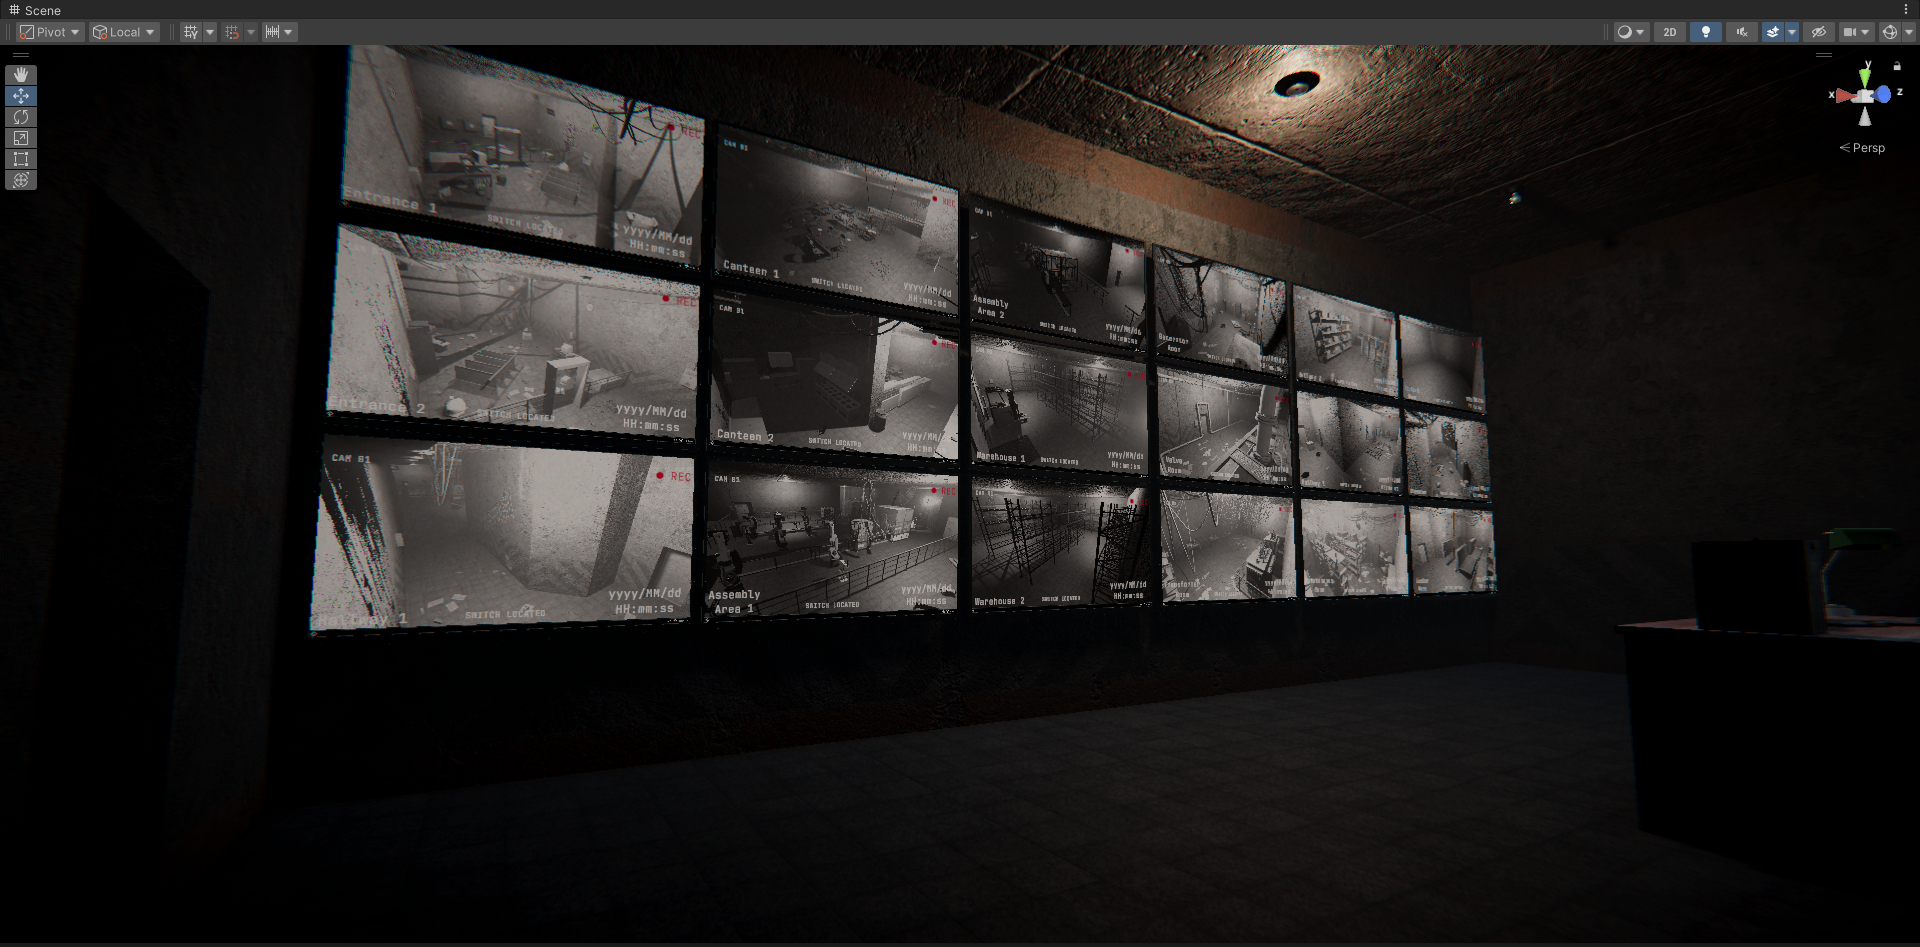
Task: Toggle scene lighting bulb button
Action: tap(1706, 32)
